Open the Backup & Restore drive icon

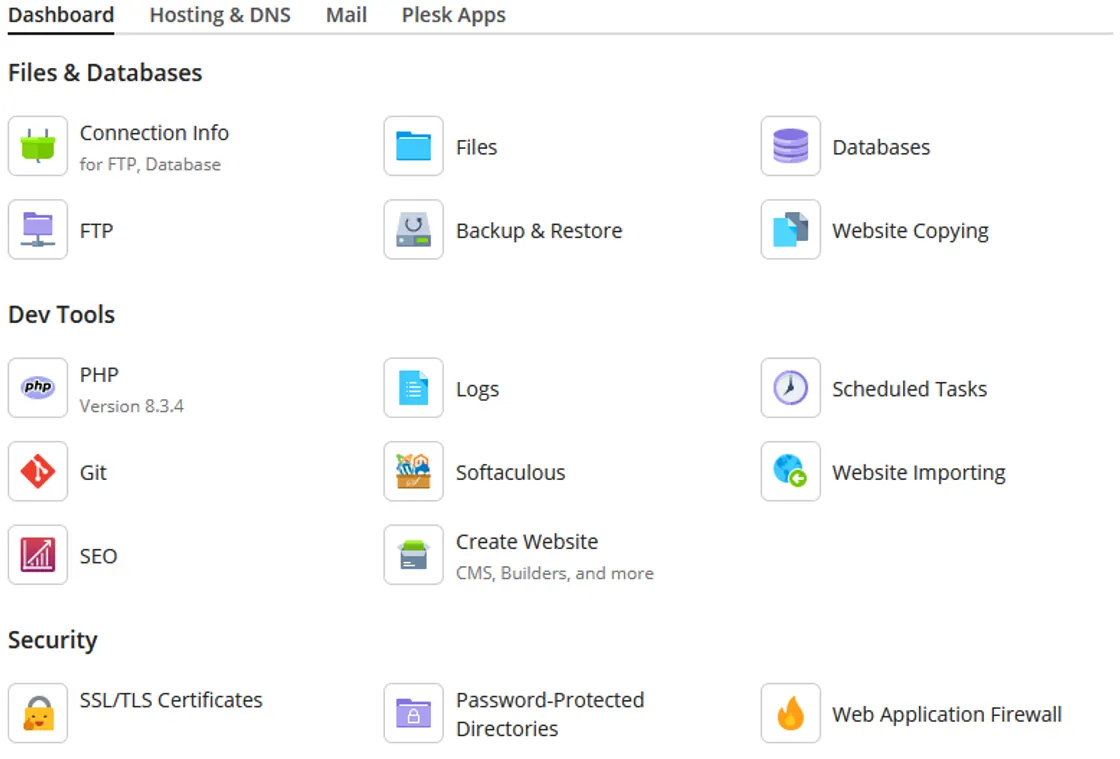[x=414, y=230]
